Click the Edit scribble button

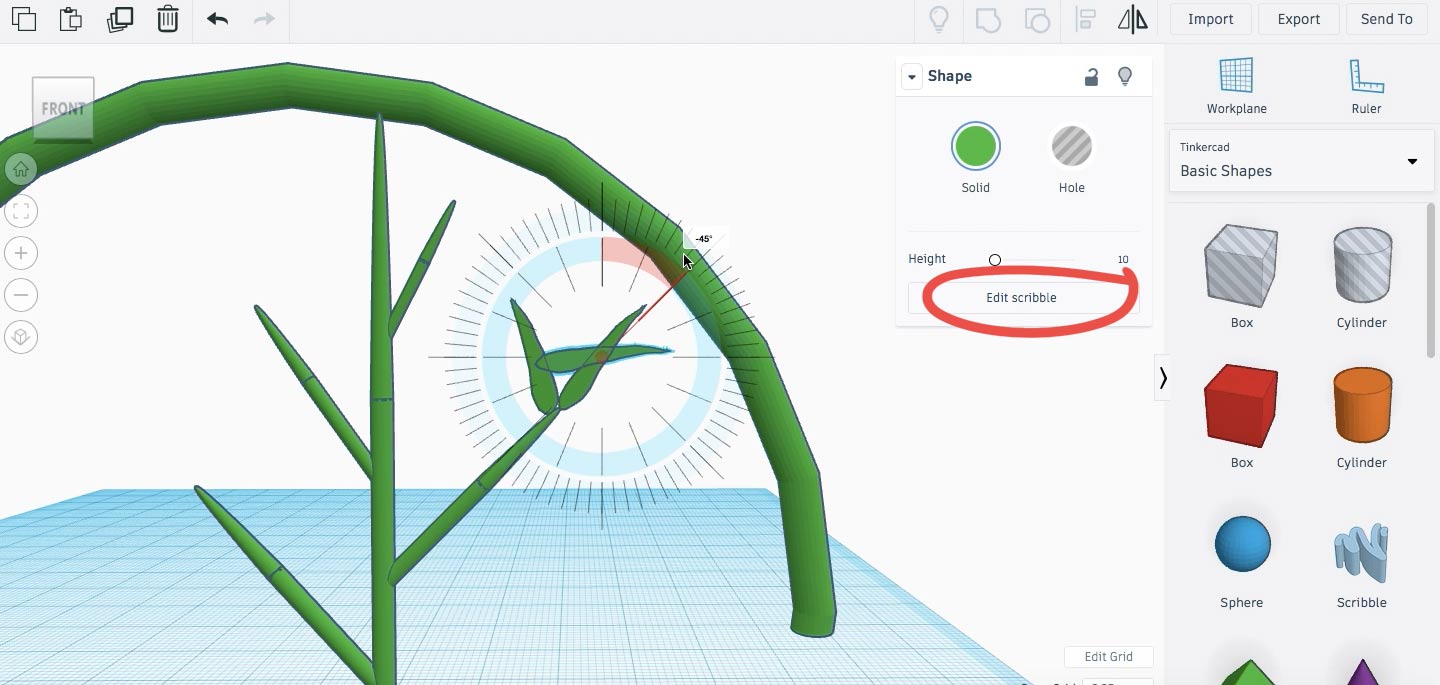[1021, 298]
